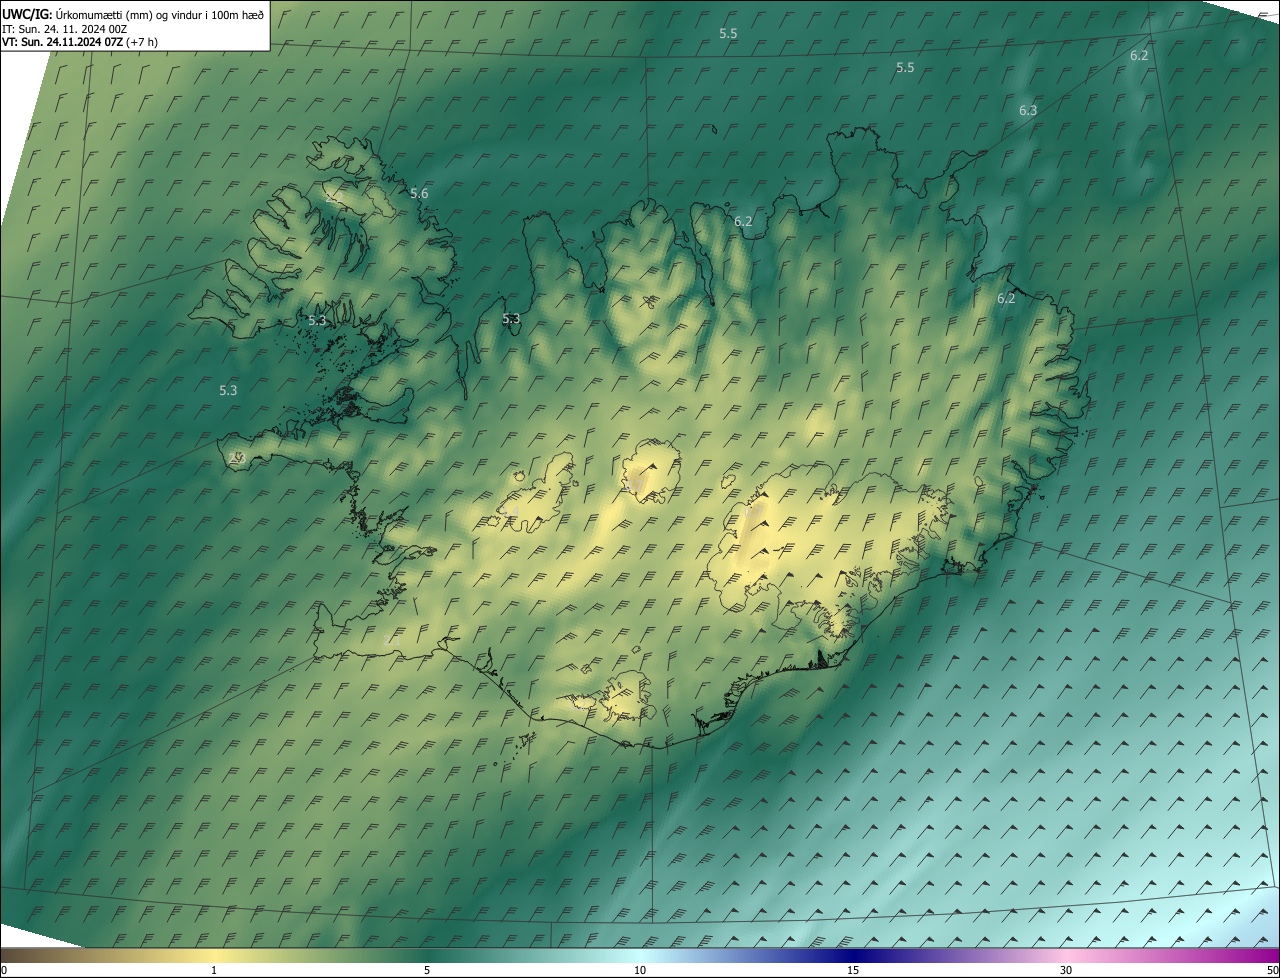Viewport: 1280px width, 978px height.
Task: Click the valid time line "VT: Sun. 24.11.2024 07Z (+7 h)"
Action: coord(79,42)
